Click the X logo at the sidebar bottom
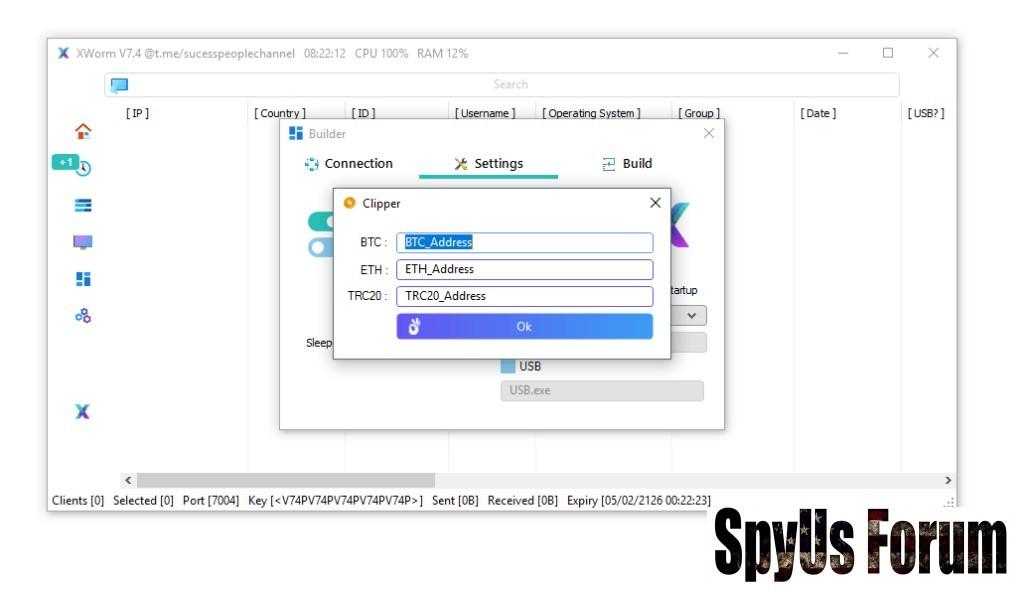 pos(83,412)
